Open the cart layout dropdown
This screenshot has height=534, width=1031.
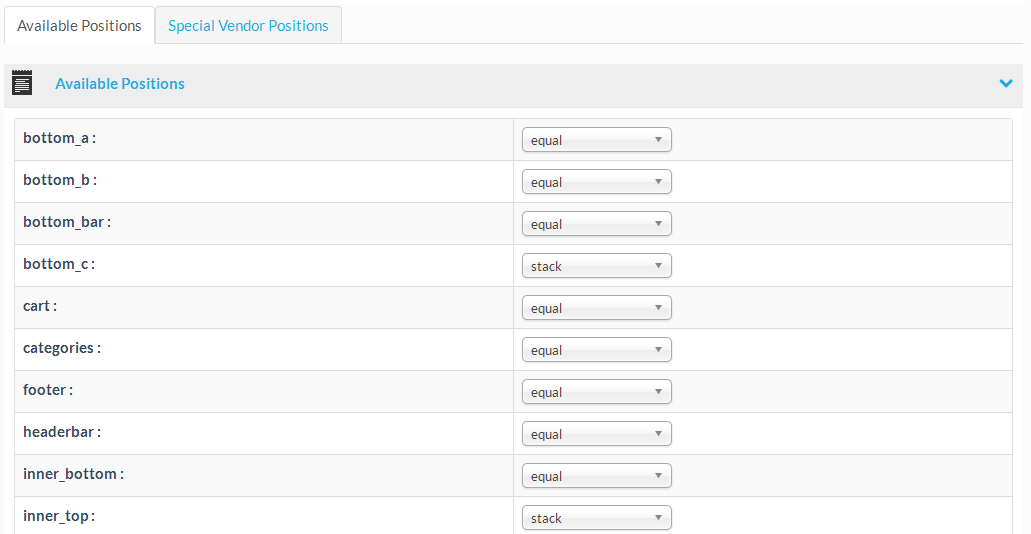[596, 308]
